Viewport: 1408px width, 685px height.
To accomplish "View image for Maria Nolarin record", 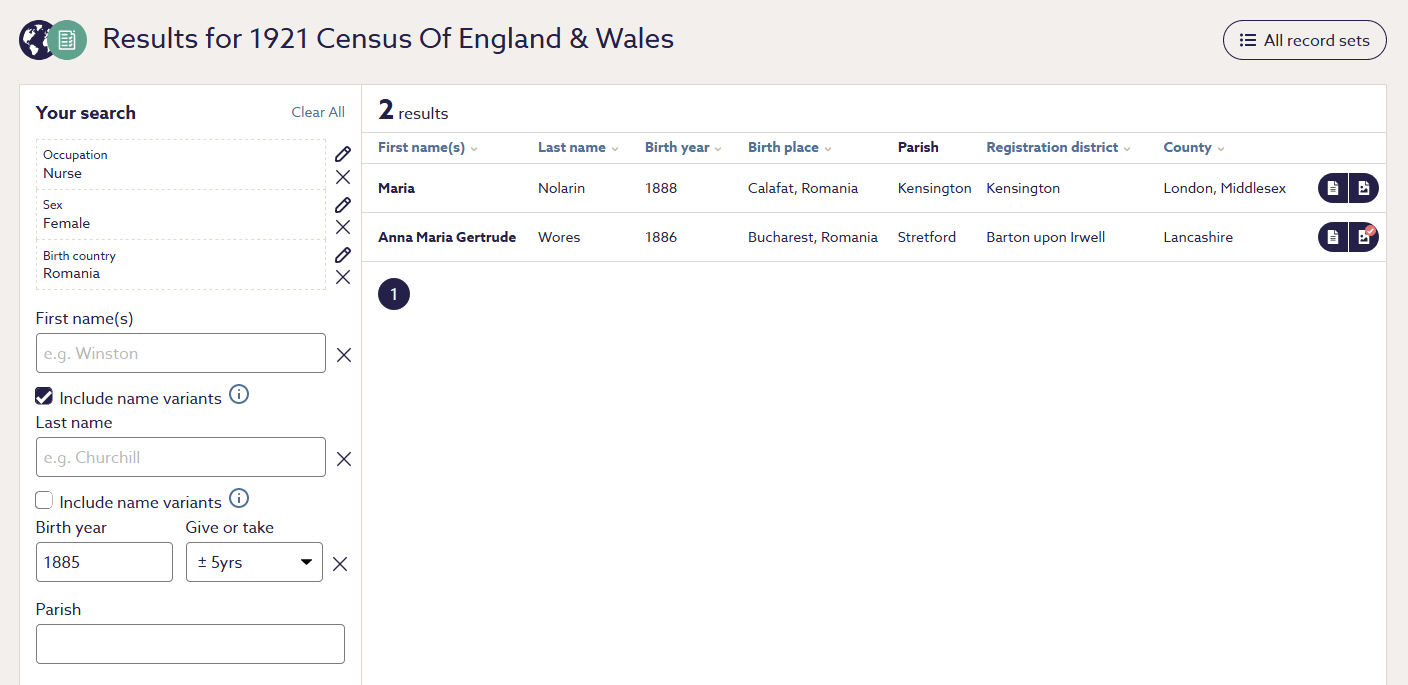I will point(1363,188).
